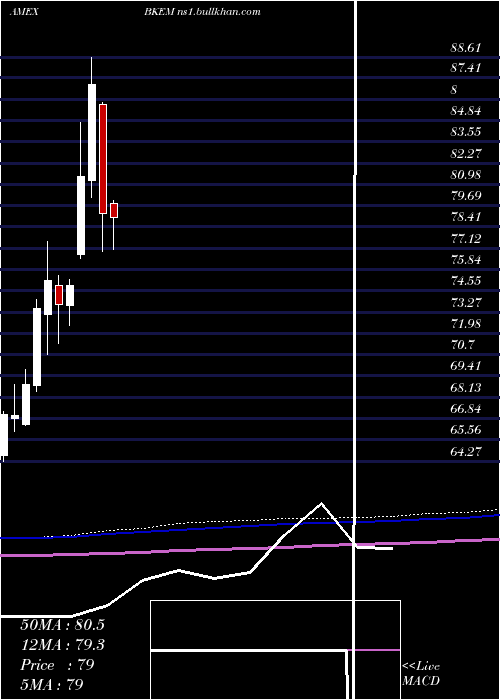Click the 71.98 price axis label

point(466,323)
